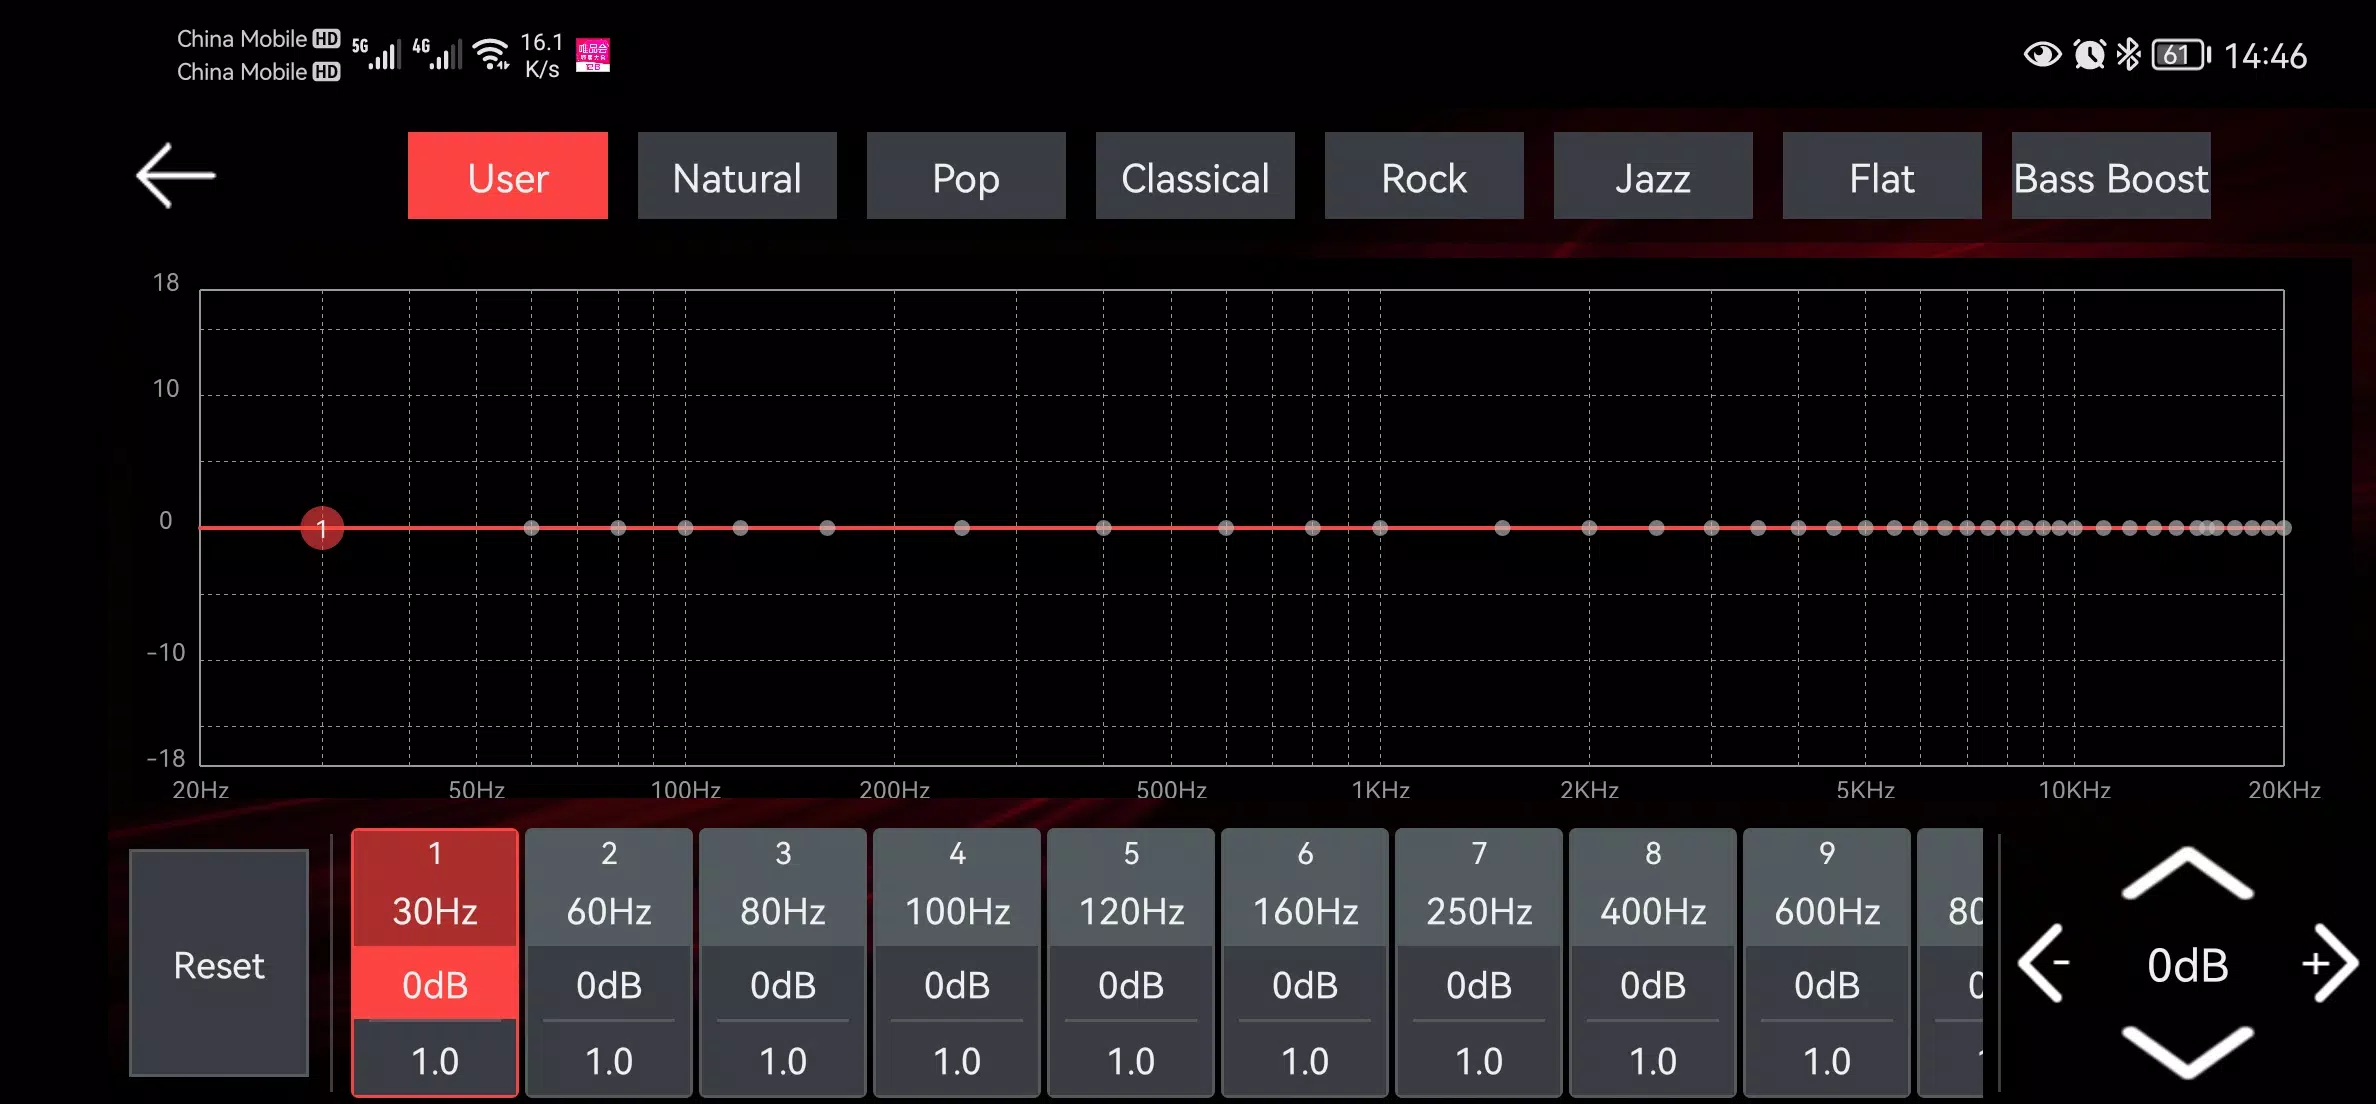
Task: Click the Reset button
Action: (x=220, y=966)
